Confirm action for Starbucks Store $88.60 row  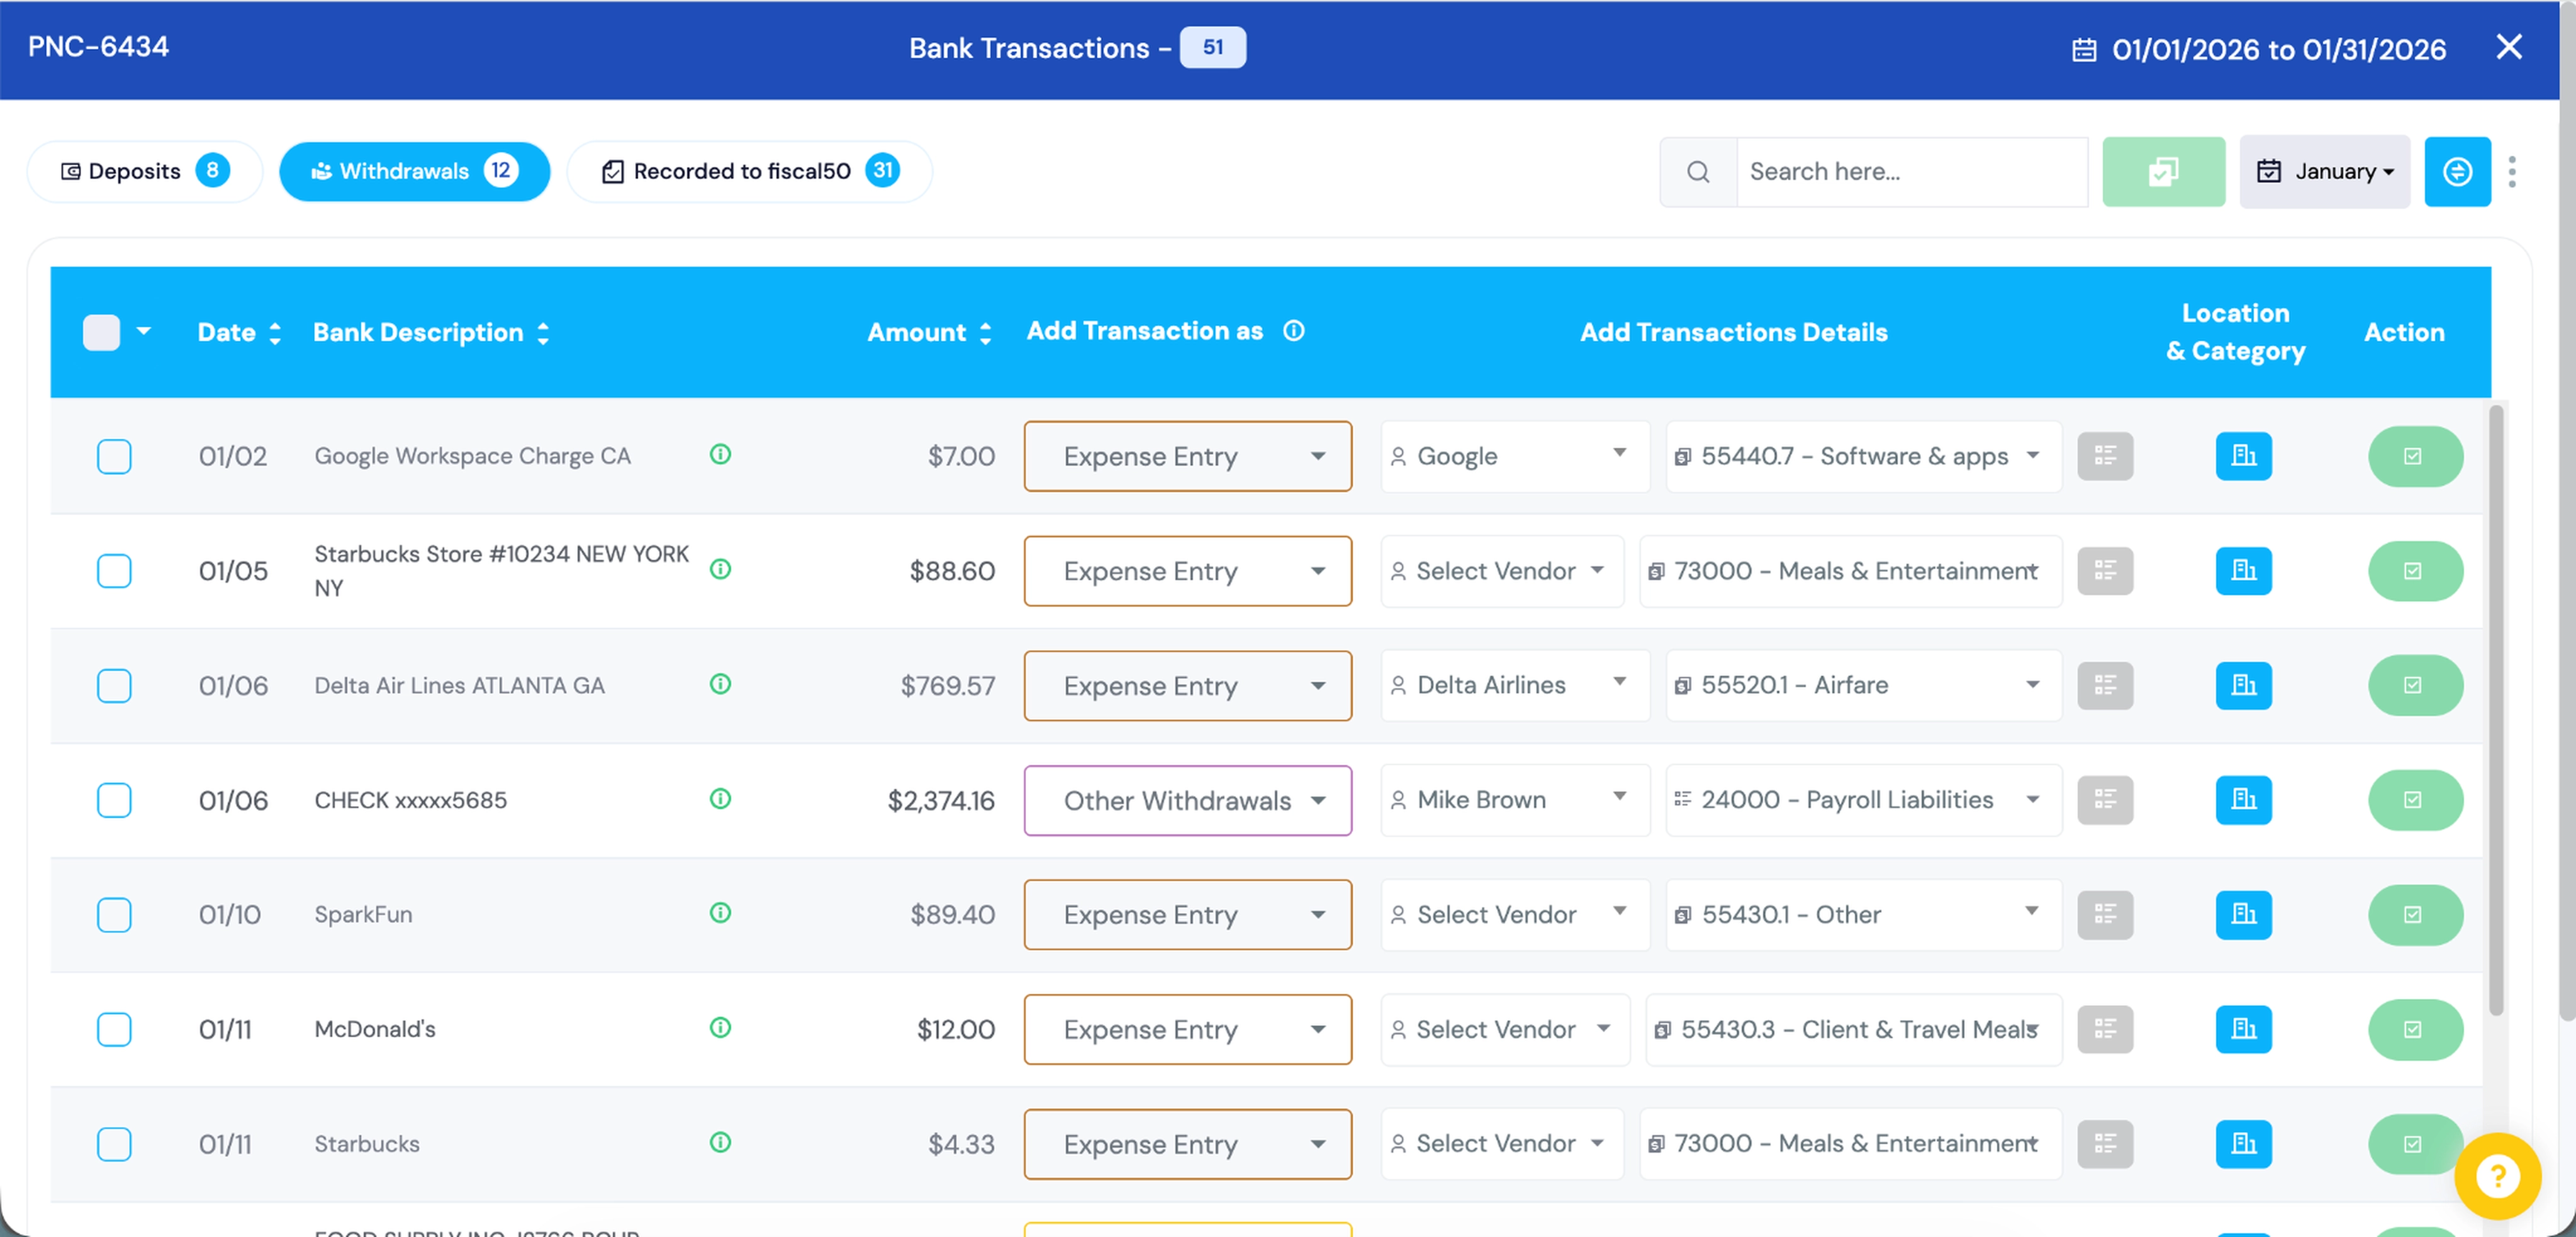click(x=2415, y=571)
